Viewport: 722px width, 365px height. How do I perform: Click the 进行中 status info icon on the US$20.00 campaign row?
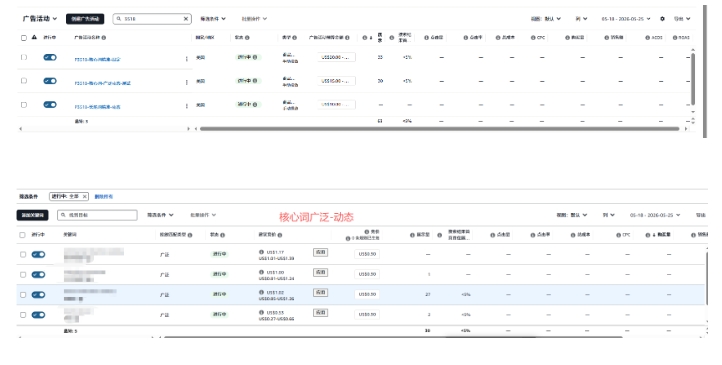coord(255,58)
